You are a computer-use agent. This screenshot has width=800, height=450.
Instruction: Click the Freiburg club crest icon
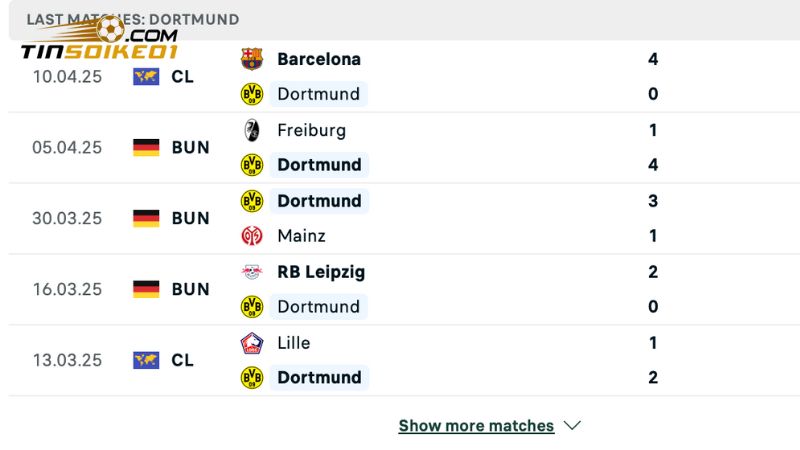click(x=252, y=130)
